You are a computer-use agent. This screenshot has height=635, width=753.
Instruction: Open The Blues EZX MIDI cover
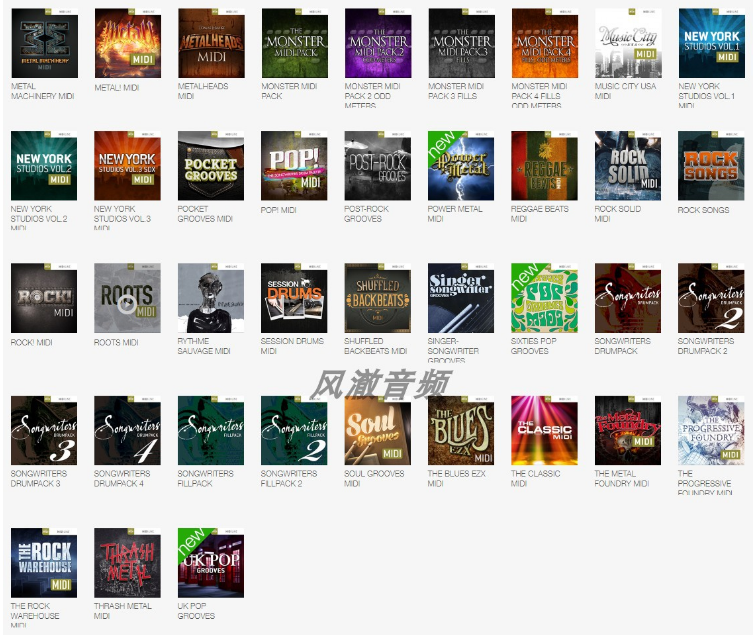461,430
